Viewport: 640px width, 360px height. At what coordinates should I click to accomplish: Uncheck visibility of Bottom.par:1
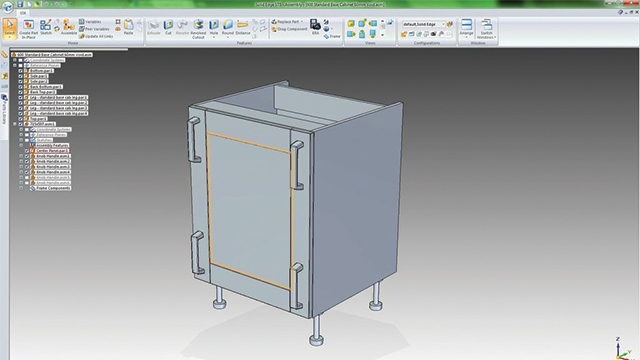click(20, 71)
